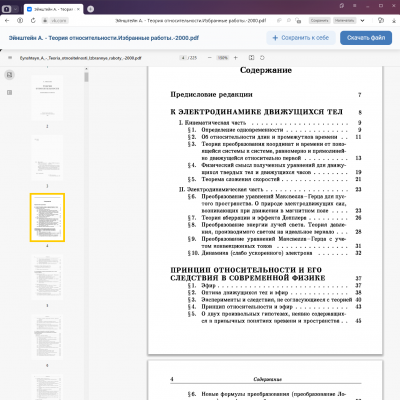Click §5. Теорема сложения скоростей entry
Image resolution: width=400 pixels, height=400 pixels.
pyautogui.click(x=234, y=179)
